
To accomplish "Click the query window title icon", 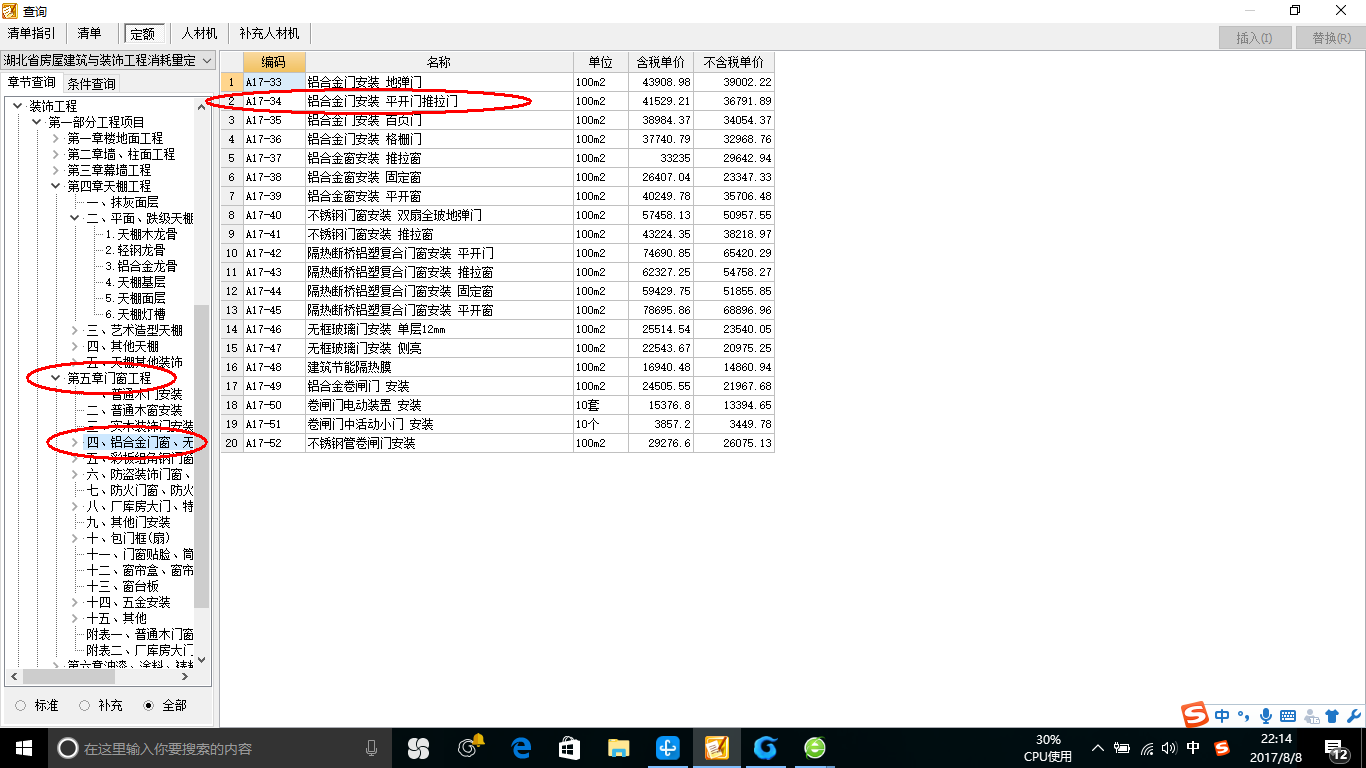I will 11,11.
